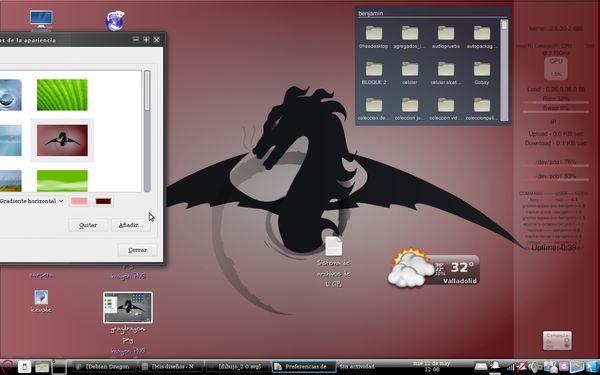Image resolution: width=600 pixels, height=375 pixels.
Task: Open the 'coleccion ju...' folder
Action: tap(409, 109)
